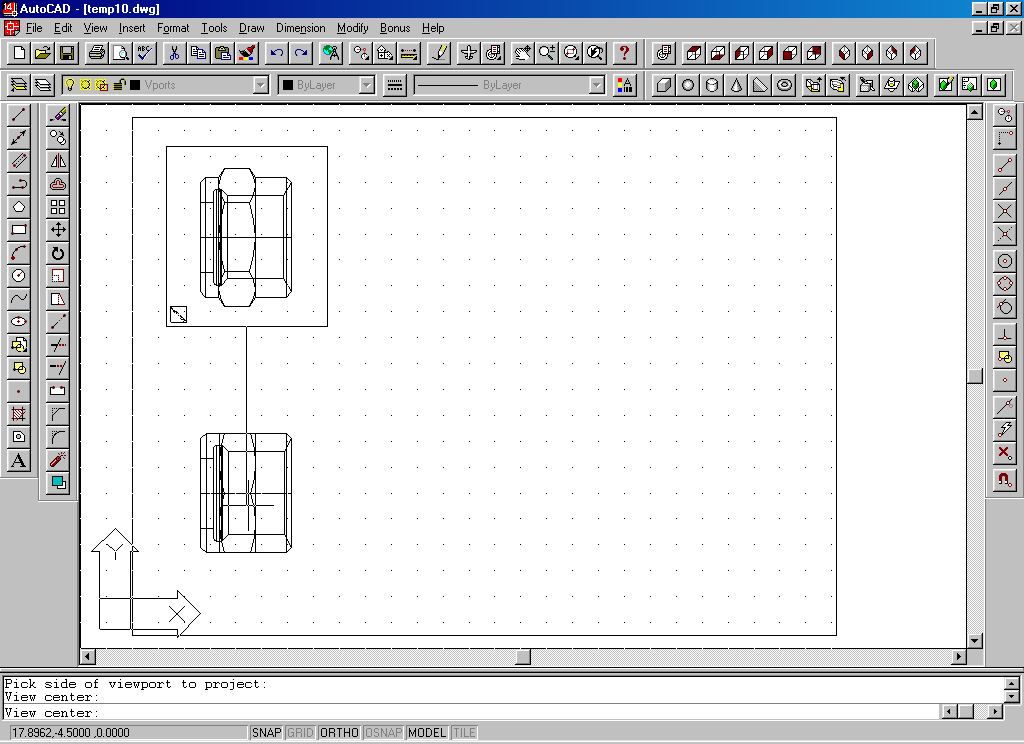This screenshot has height=744, width=1024.
Task: Select the Spline draw tool
Action: tap(18, 299)
